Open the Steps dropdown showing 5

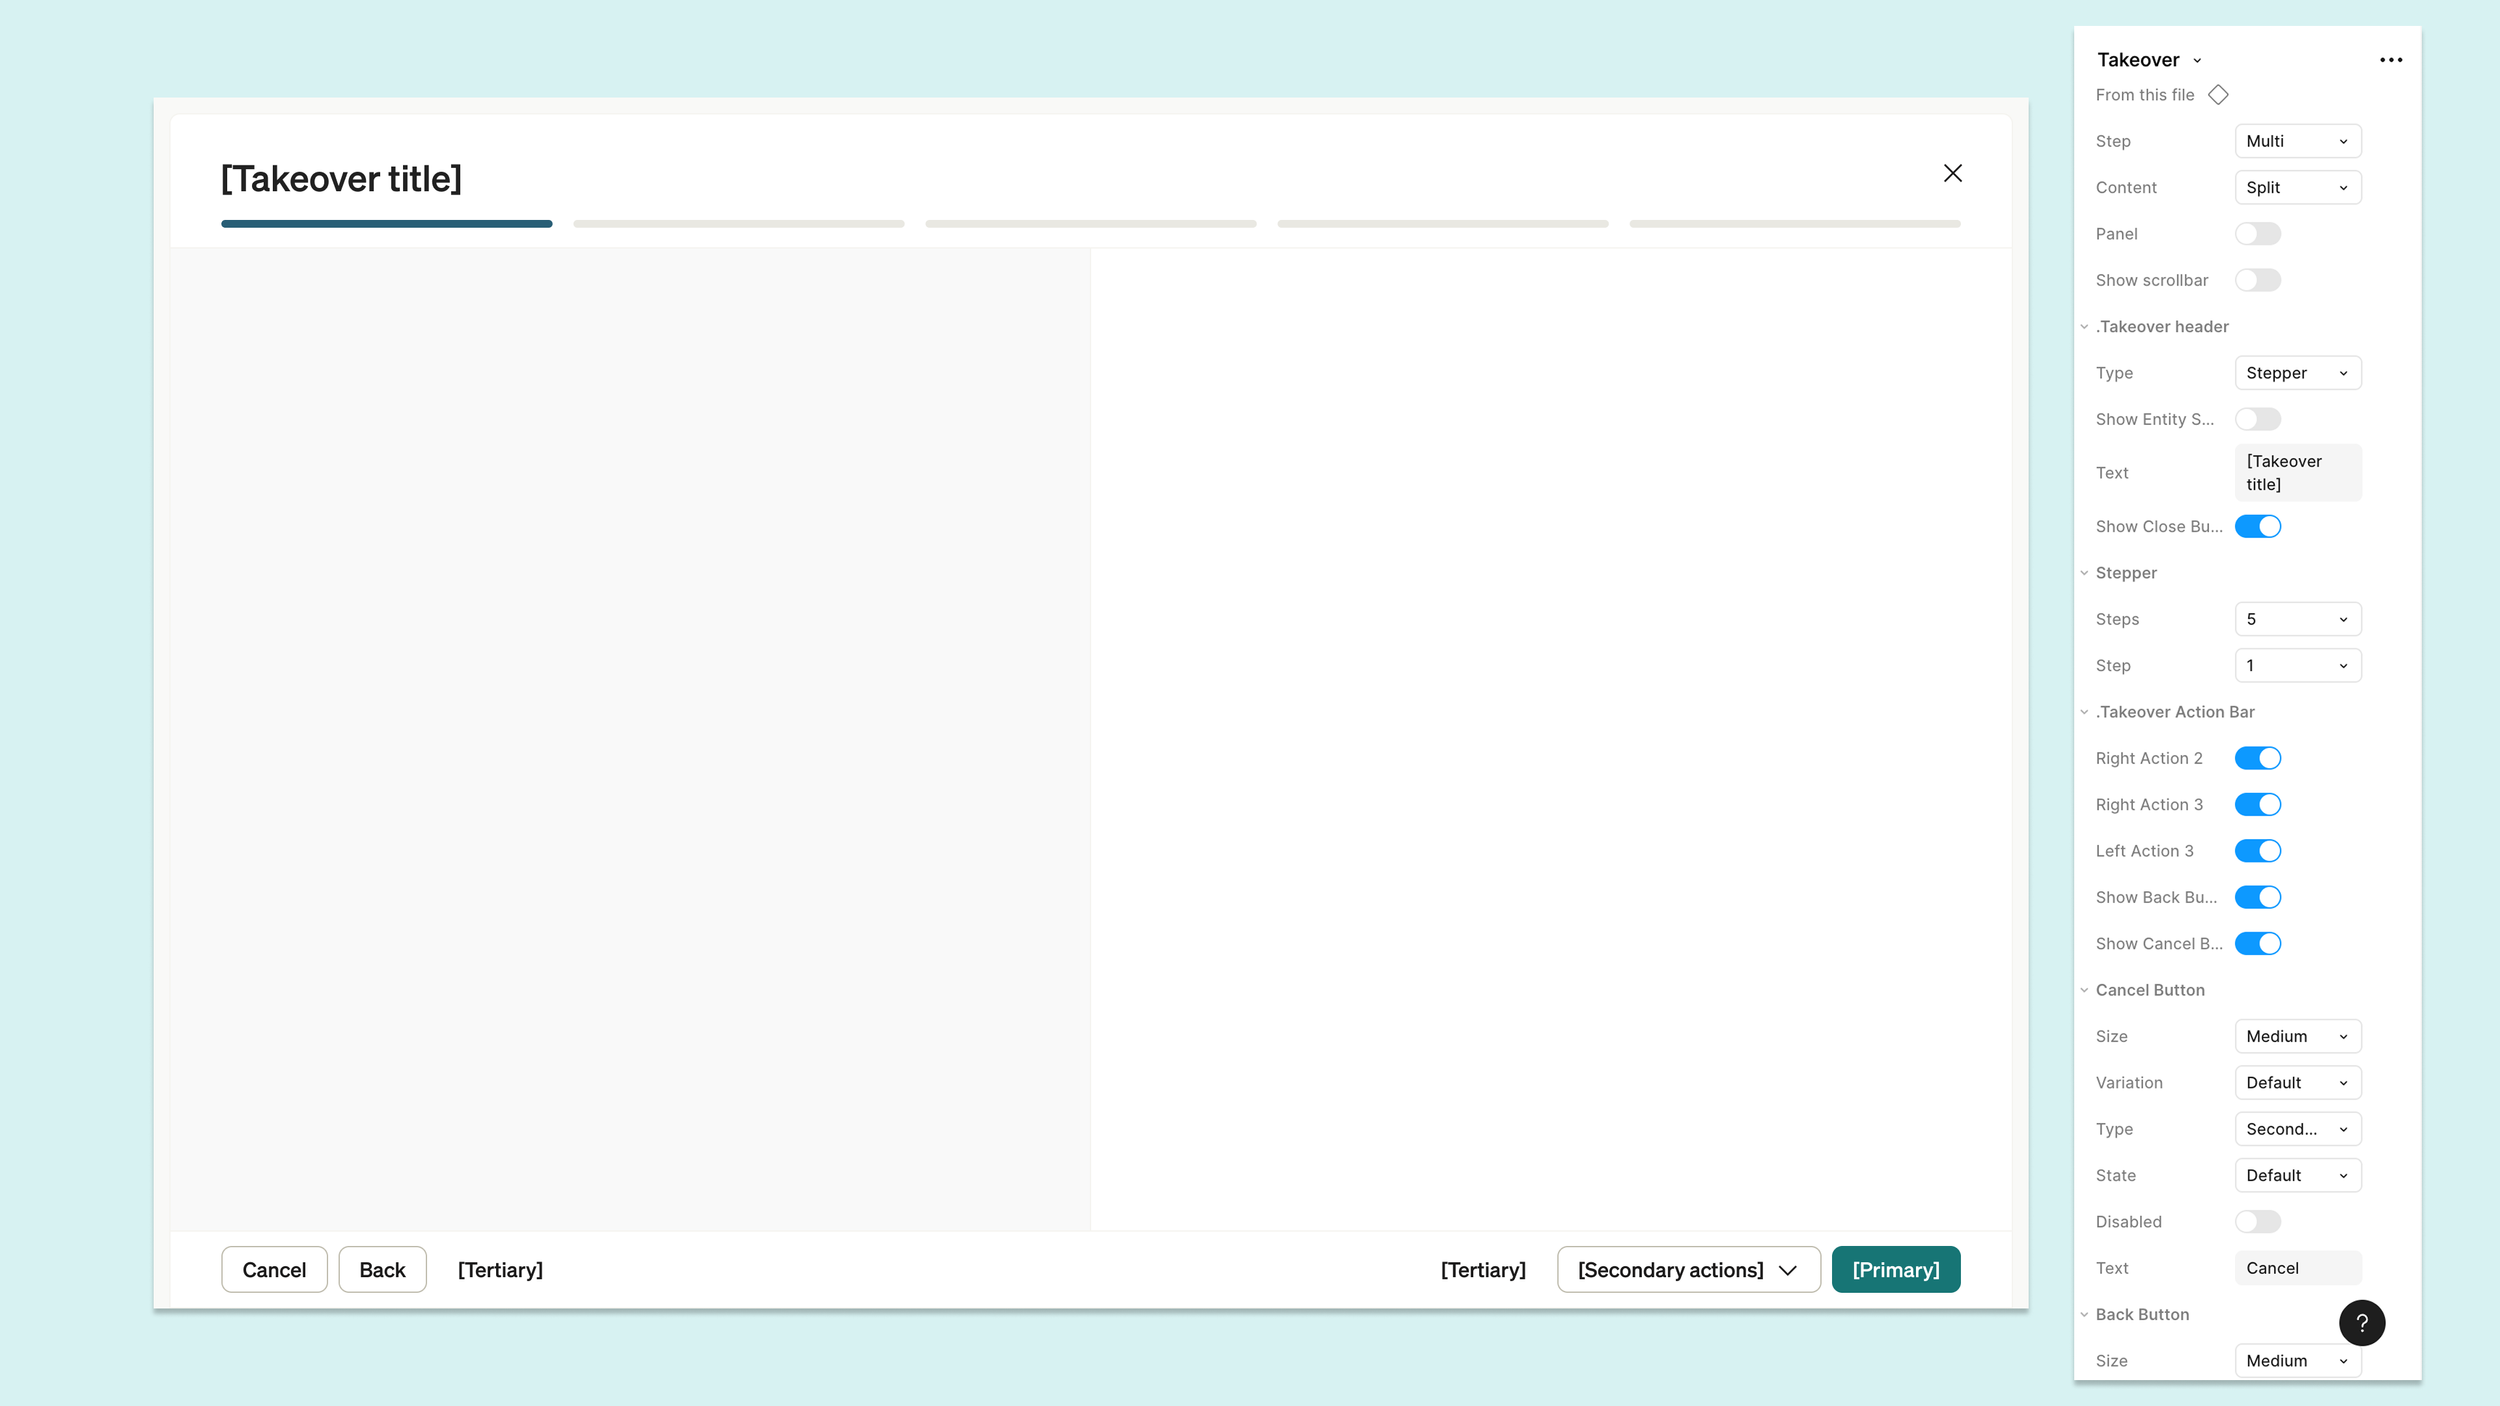tap(2297, 619)
